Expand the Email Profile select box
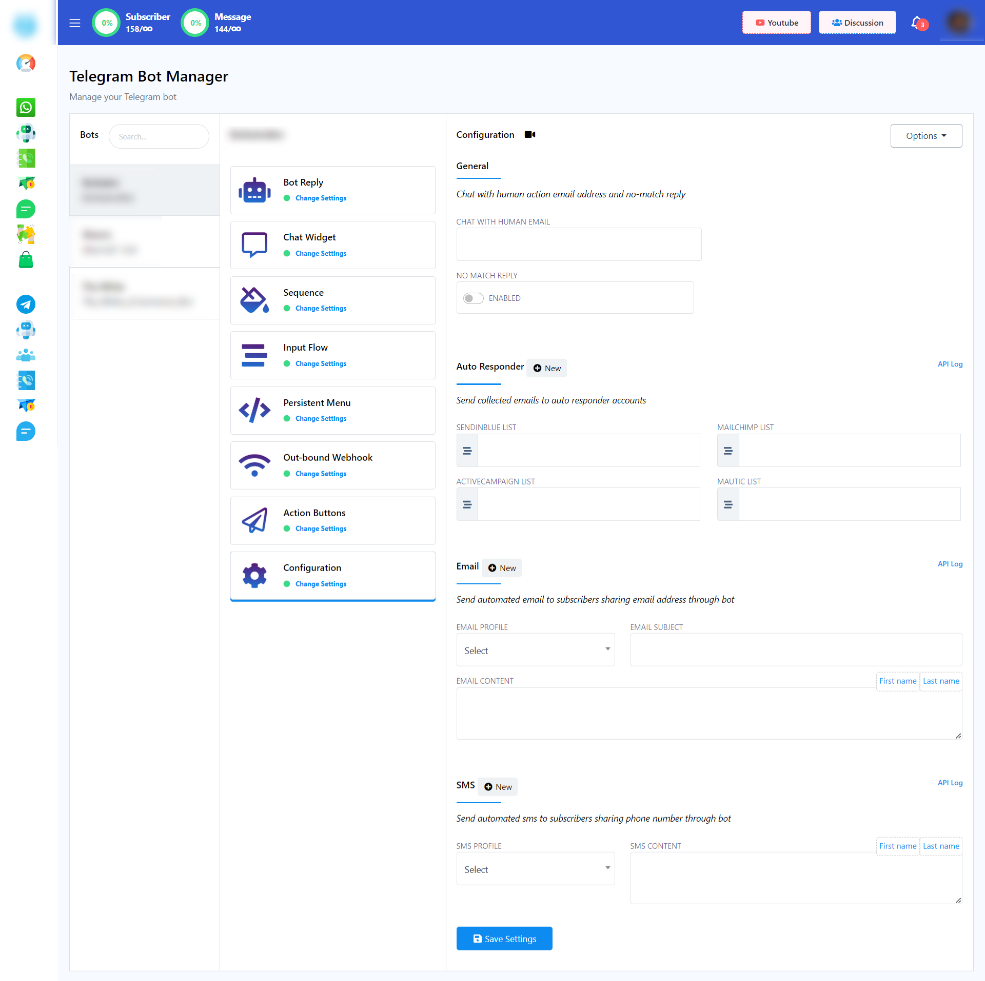Screen dimensions: 985x981 [536, 650]
